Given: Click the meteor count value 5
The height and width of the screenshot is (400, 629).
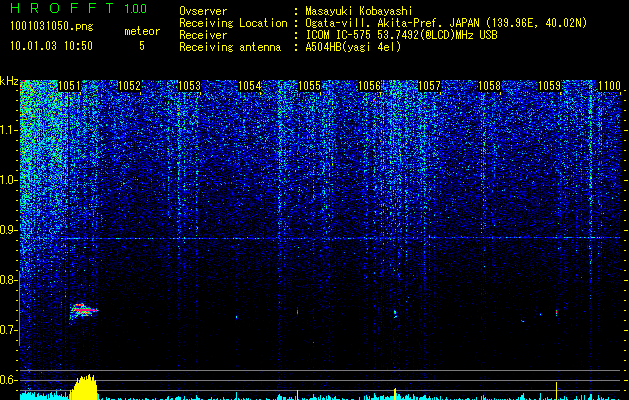Looking at the screenshot, I should tap(142, 46).
